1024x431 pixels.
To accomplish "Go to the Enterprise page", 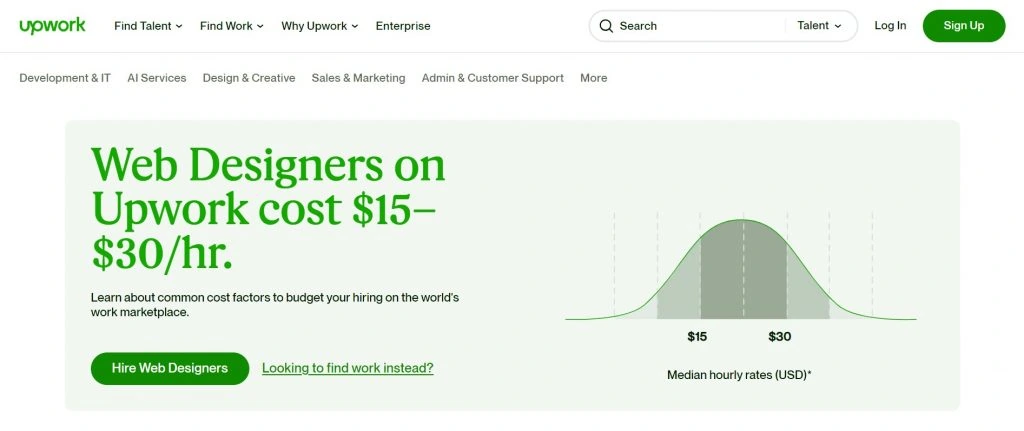I will [x=403, y=26].
